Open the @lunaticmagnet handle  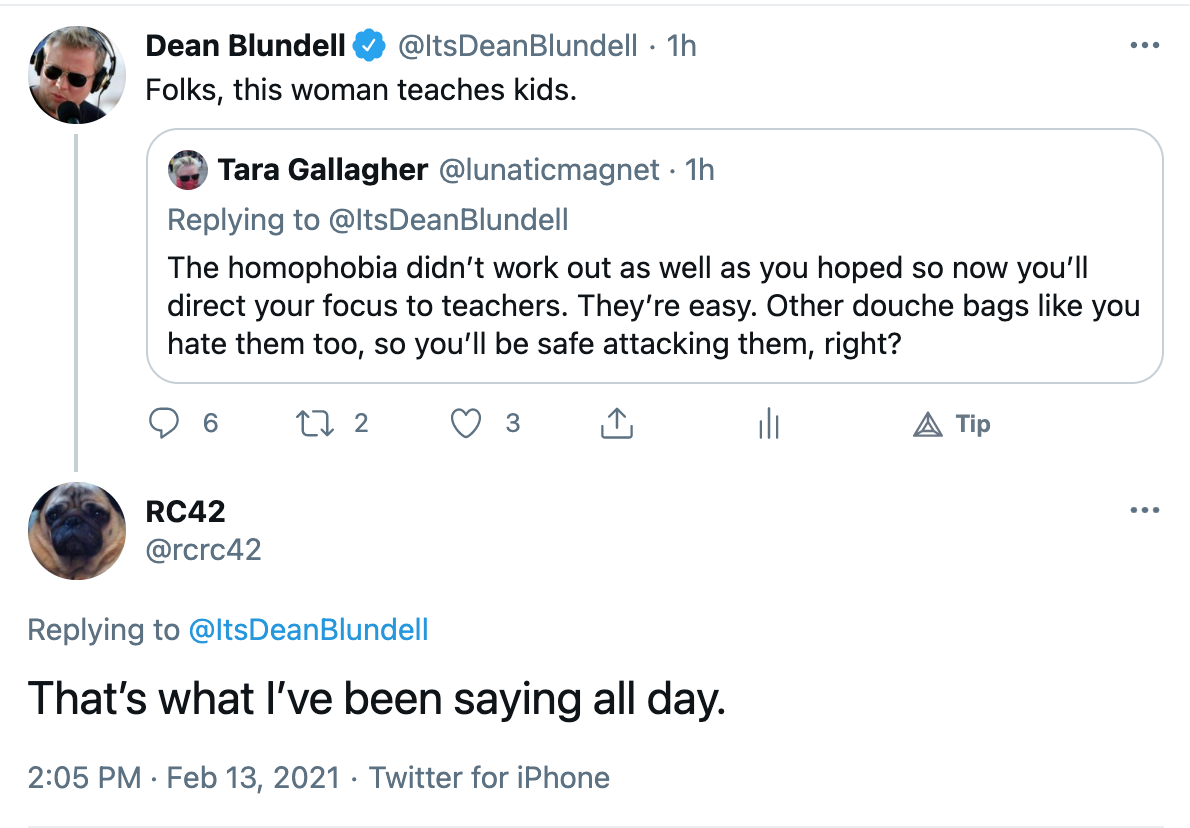549,170
